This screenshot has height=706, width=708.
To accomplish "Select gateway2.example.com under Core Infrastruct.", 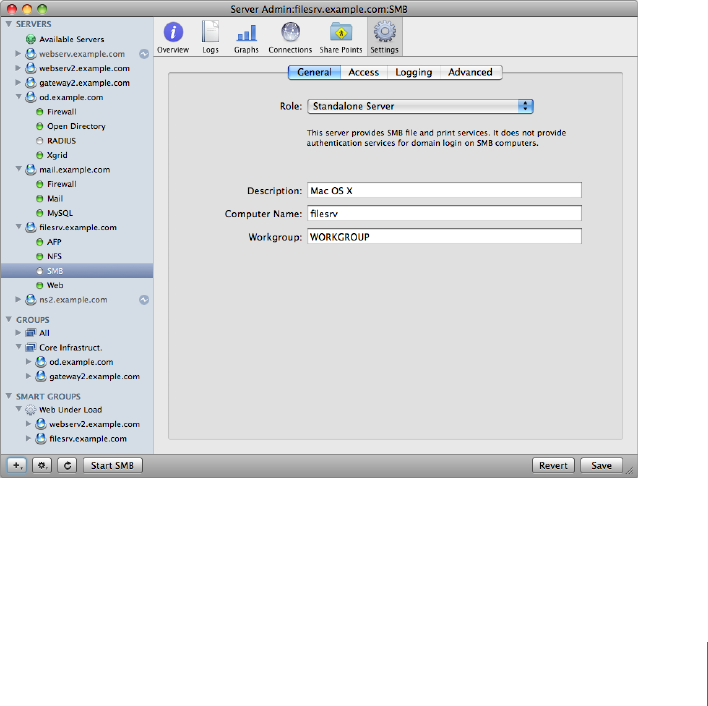I will [94, 376].
